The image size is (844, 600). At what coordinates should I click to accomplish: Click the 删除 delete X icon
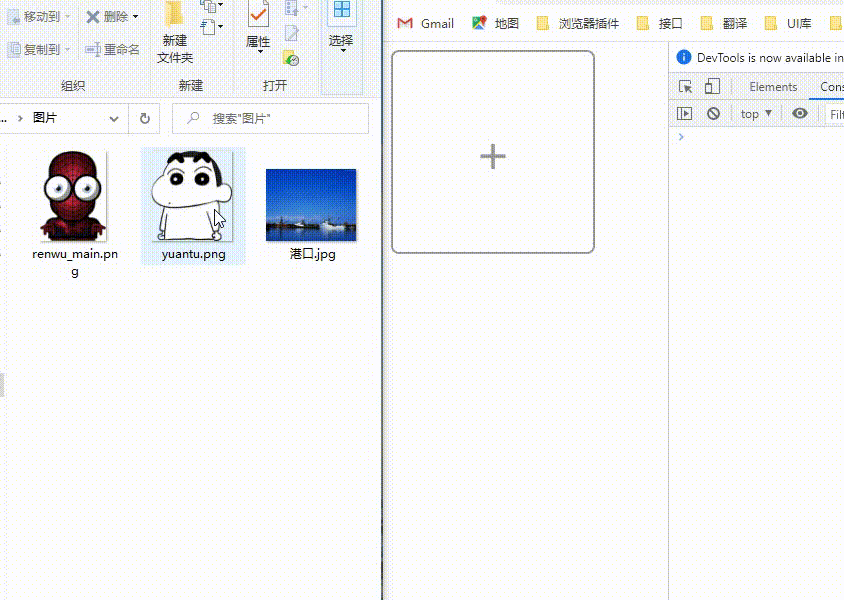click(x=93, y=17)
